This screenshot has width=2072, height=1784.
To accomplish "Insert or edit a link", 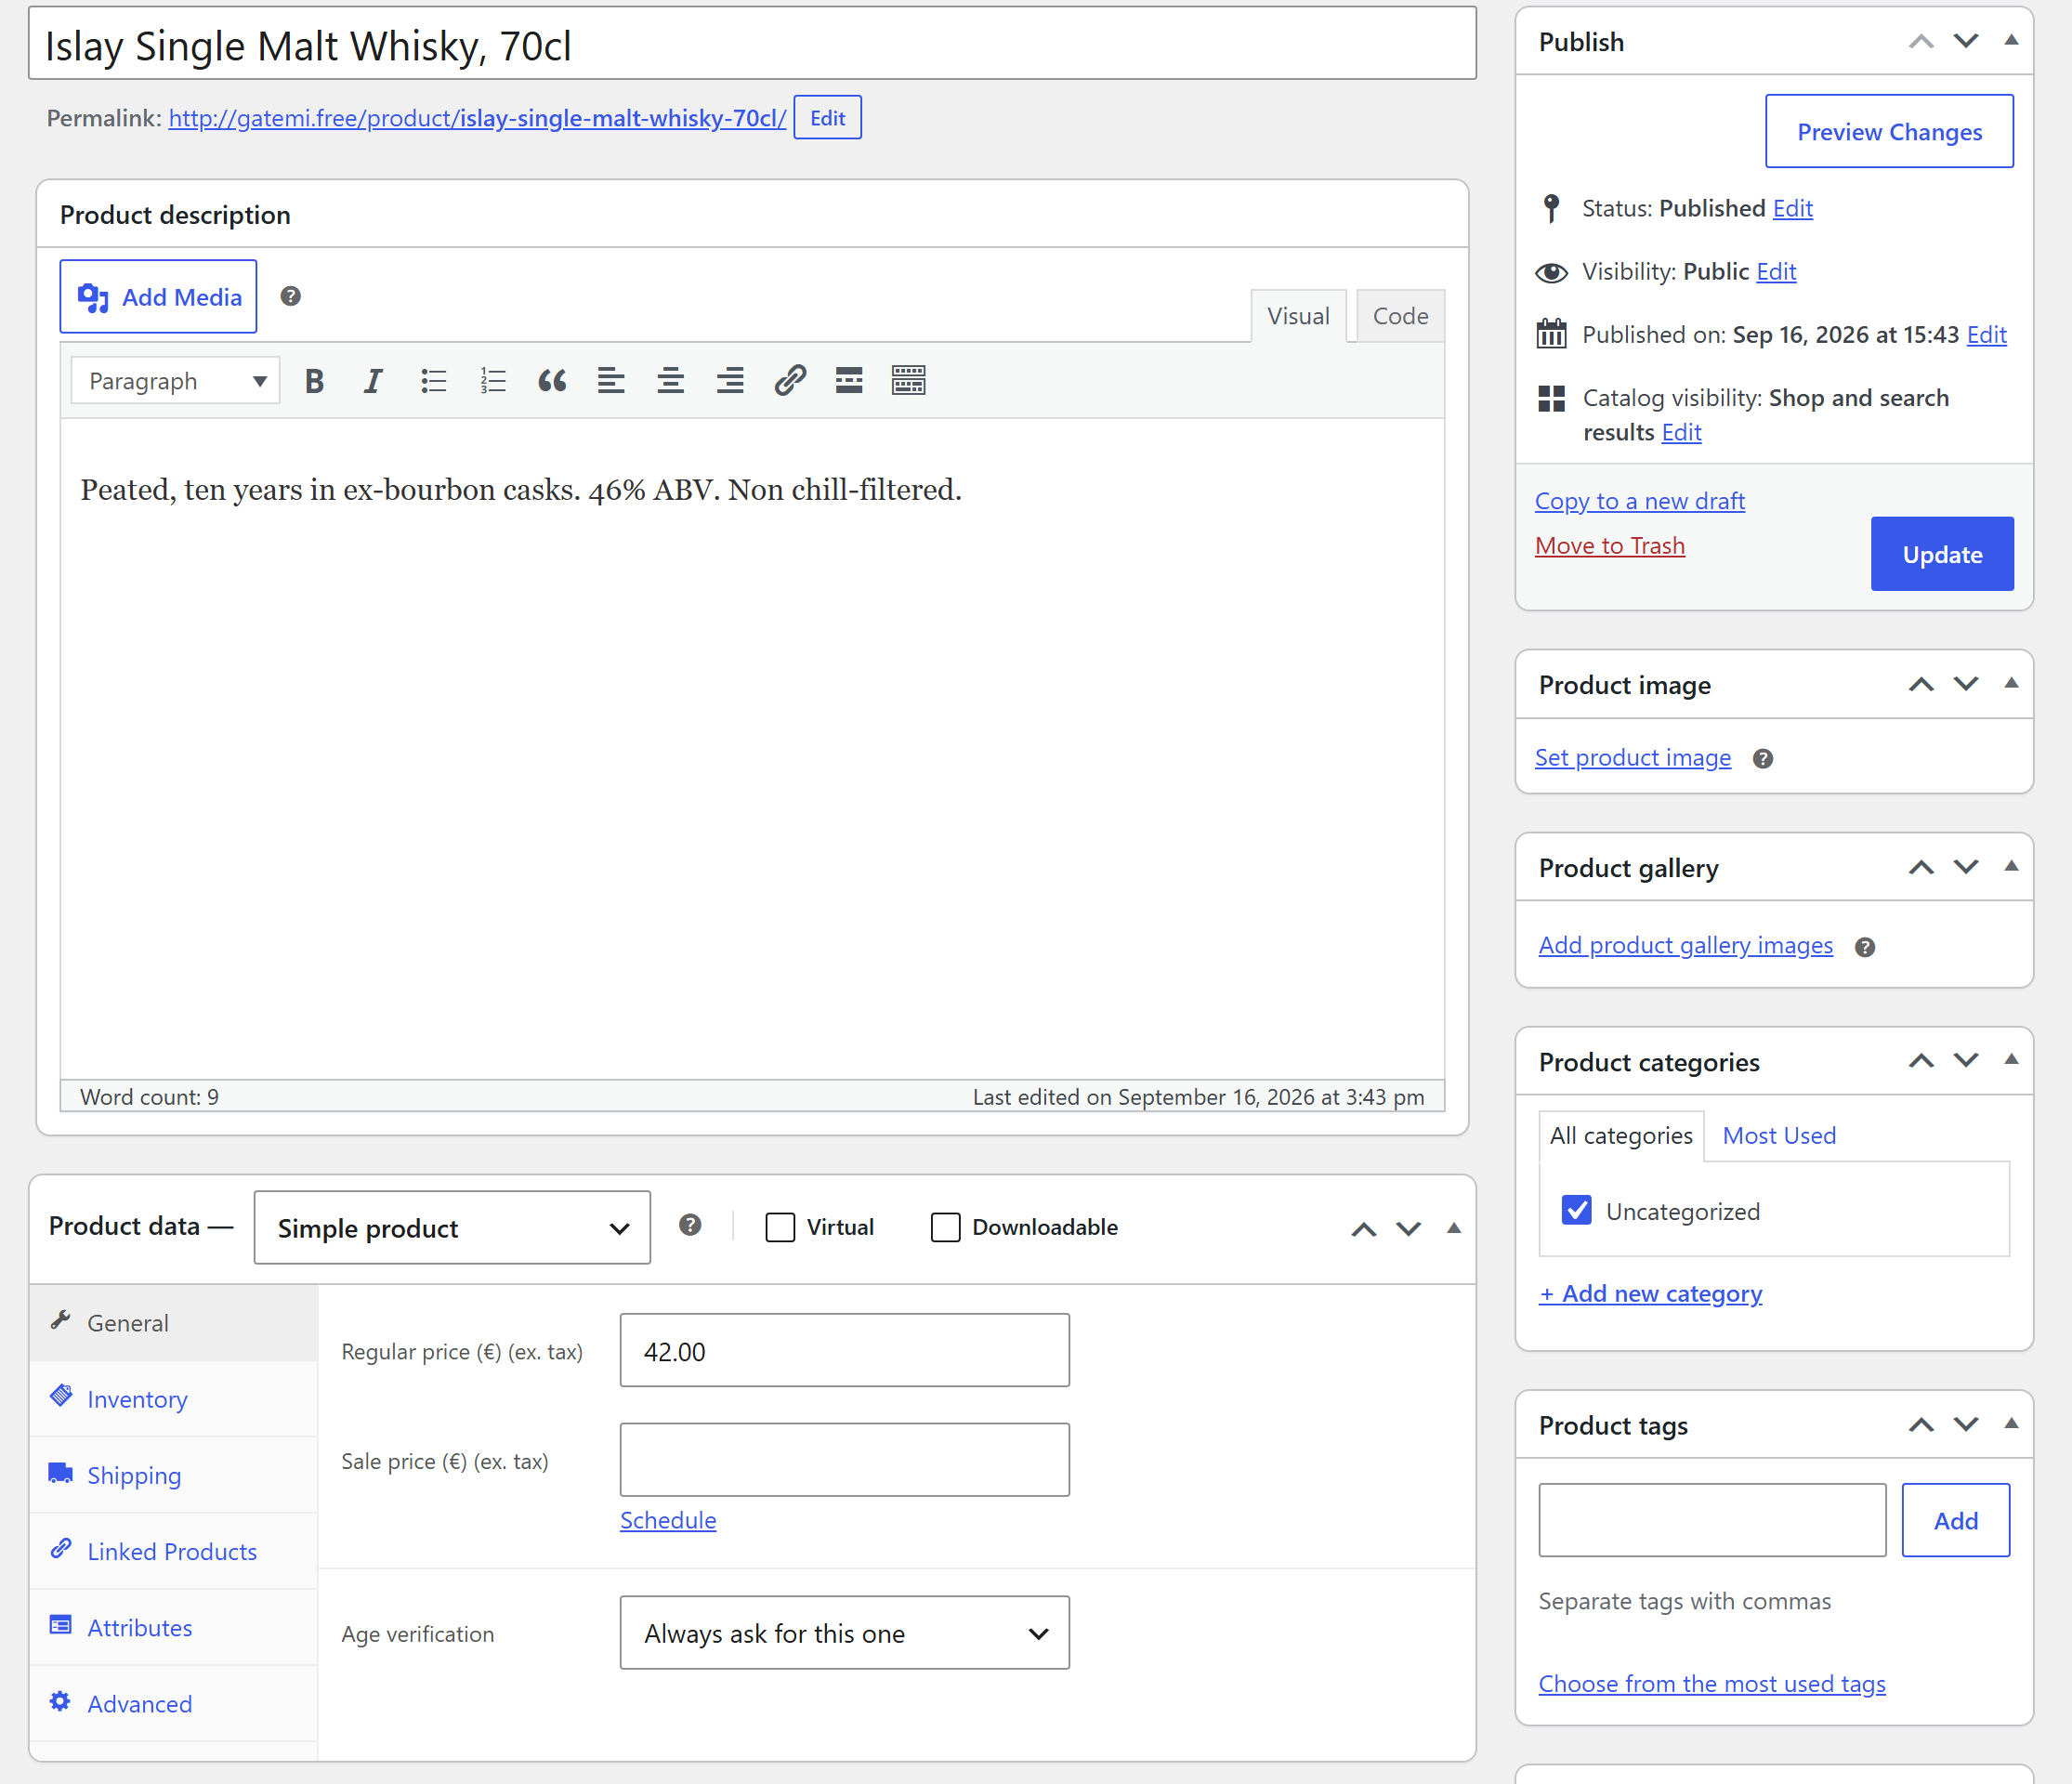I will coord(790,381).
